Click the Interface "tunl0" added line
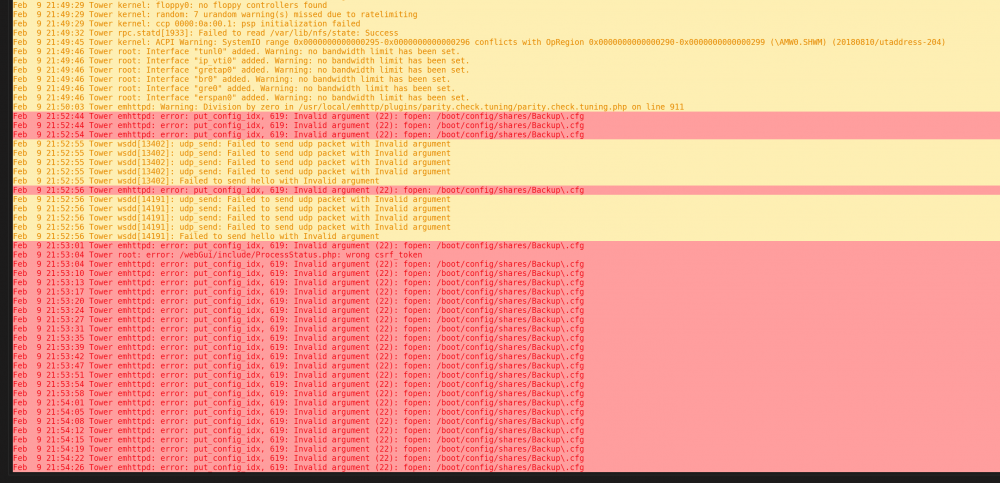 pos(236,51)
